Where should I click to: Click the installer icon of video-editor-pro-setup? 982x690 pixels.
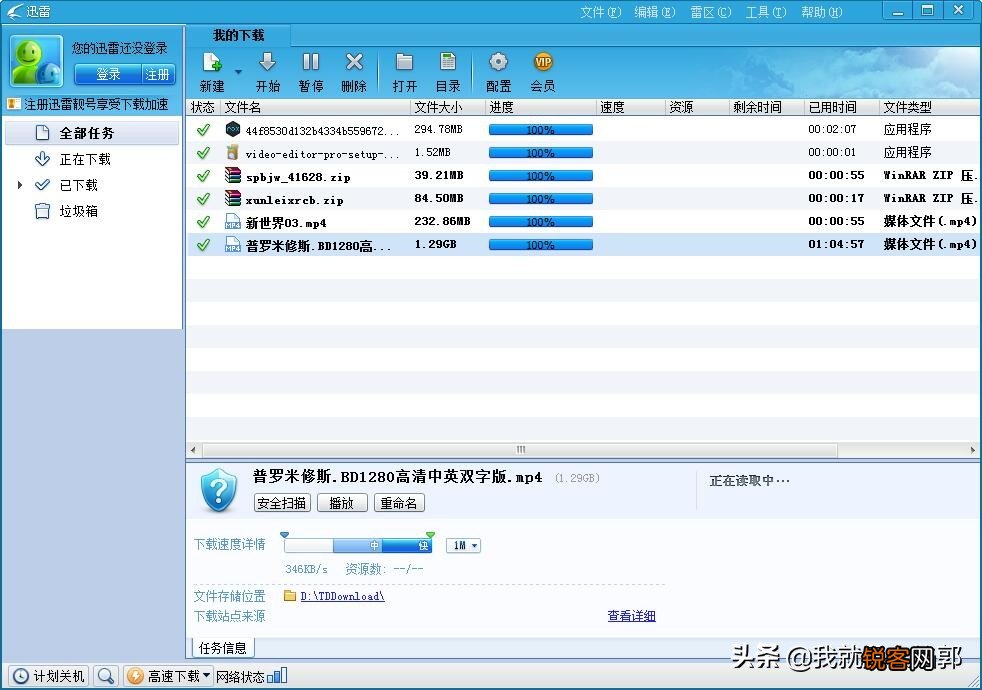pos(233,152)
